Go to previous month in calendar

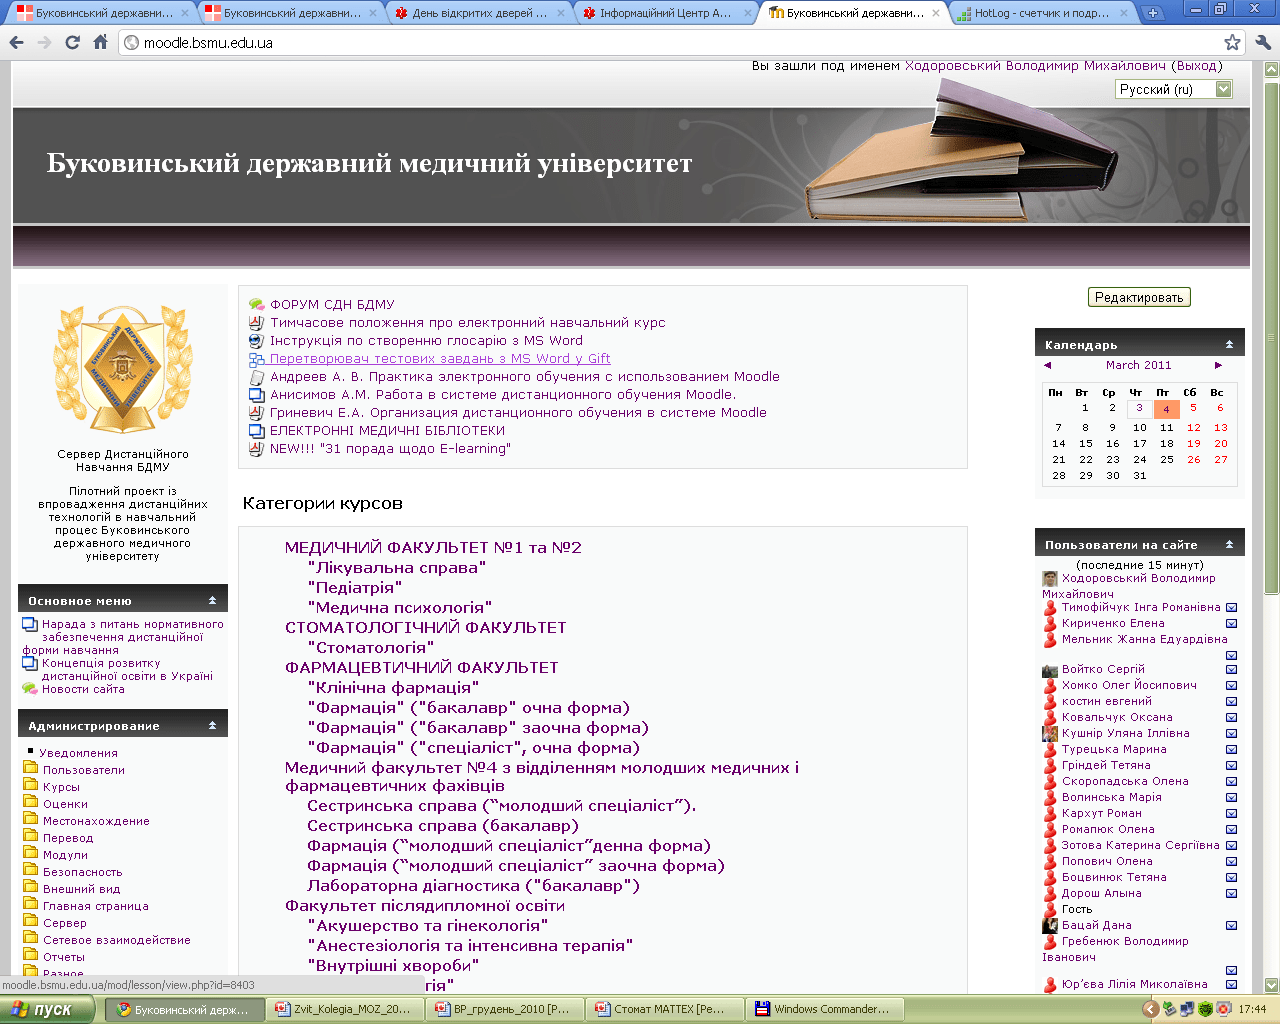pos(1048,366)
